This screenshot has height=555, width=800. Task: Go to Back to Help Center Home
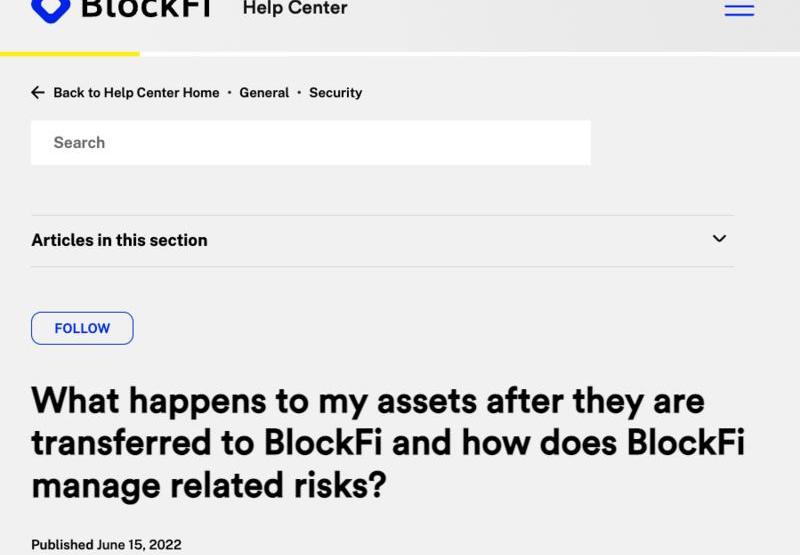136,92
